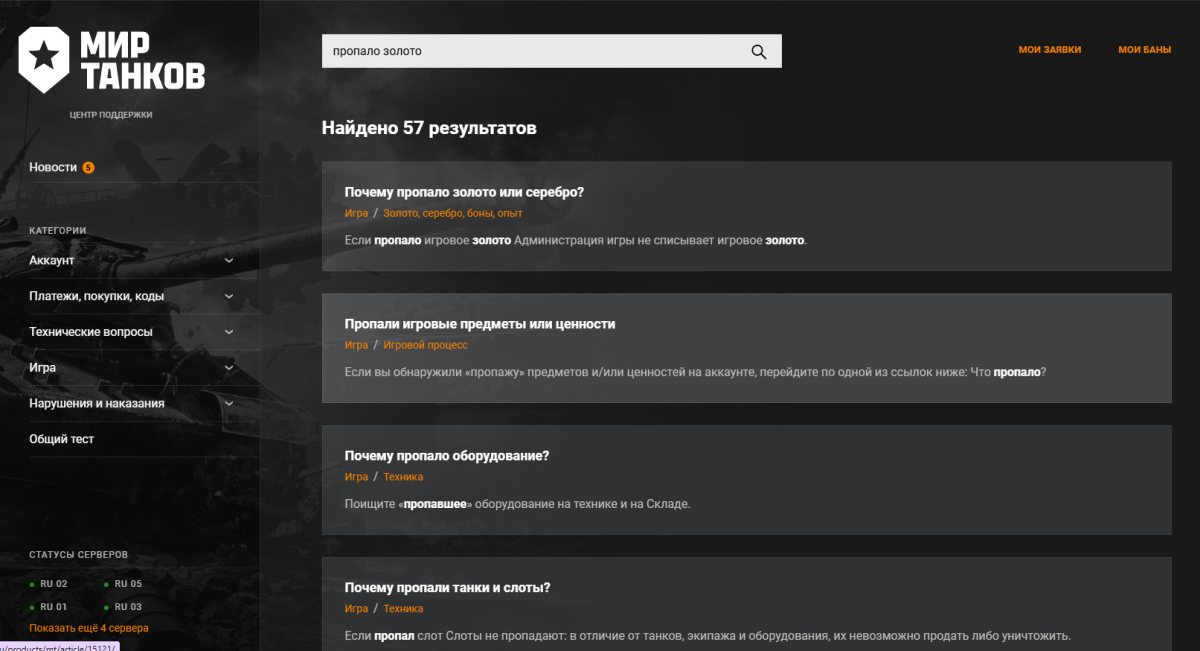This screenshot has width=1200, height=651.
Task: Click snippet 'Если вы обнаружили «пропажу» предметов'
Action: pyautogui.click(x=695, y=372)
